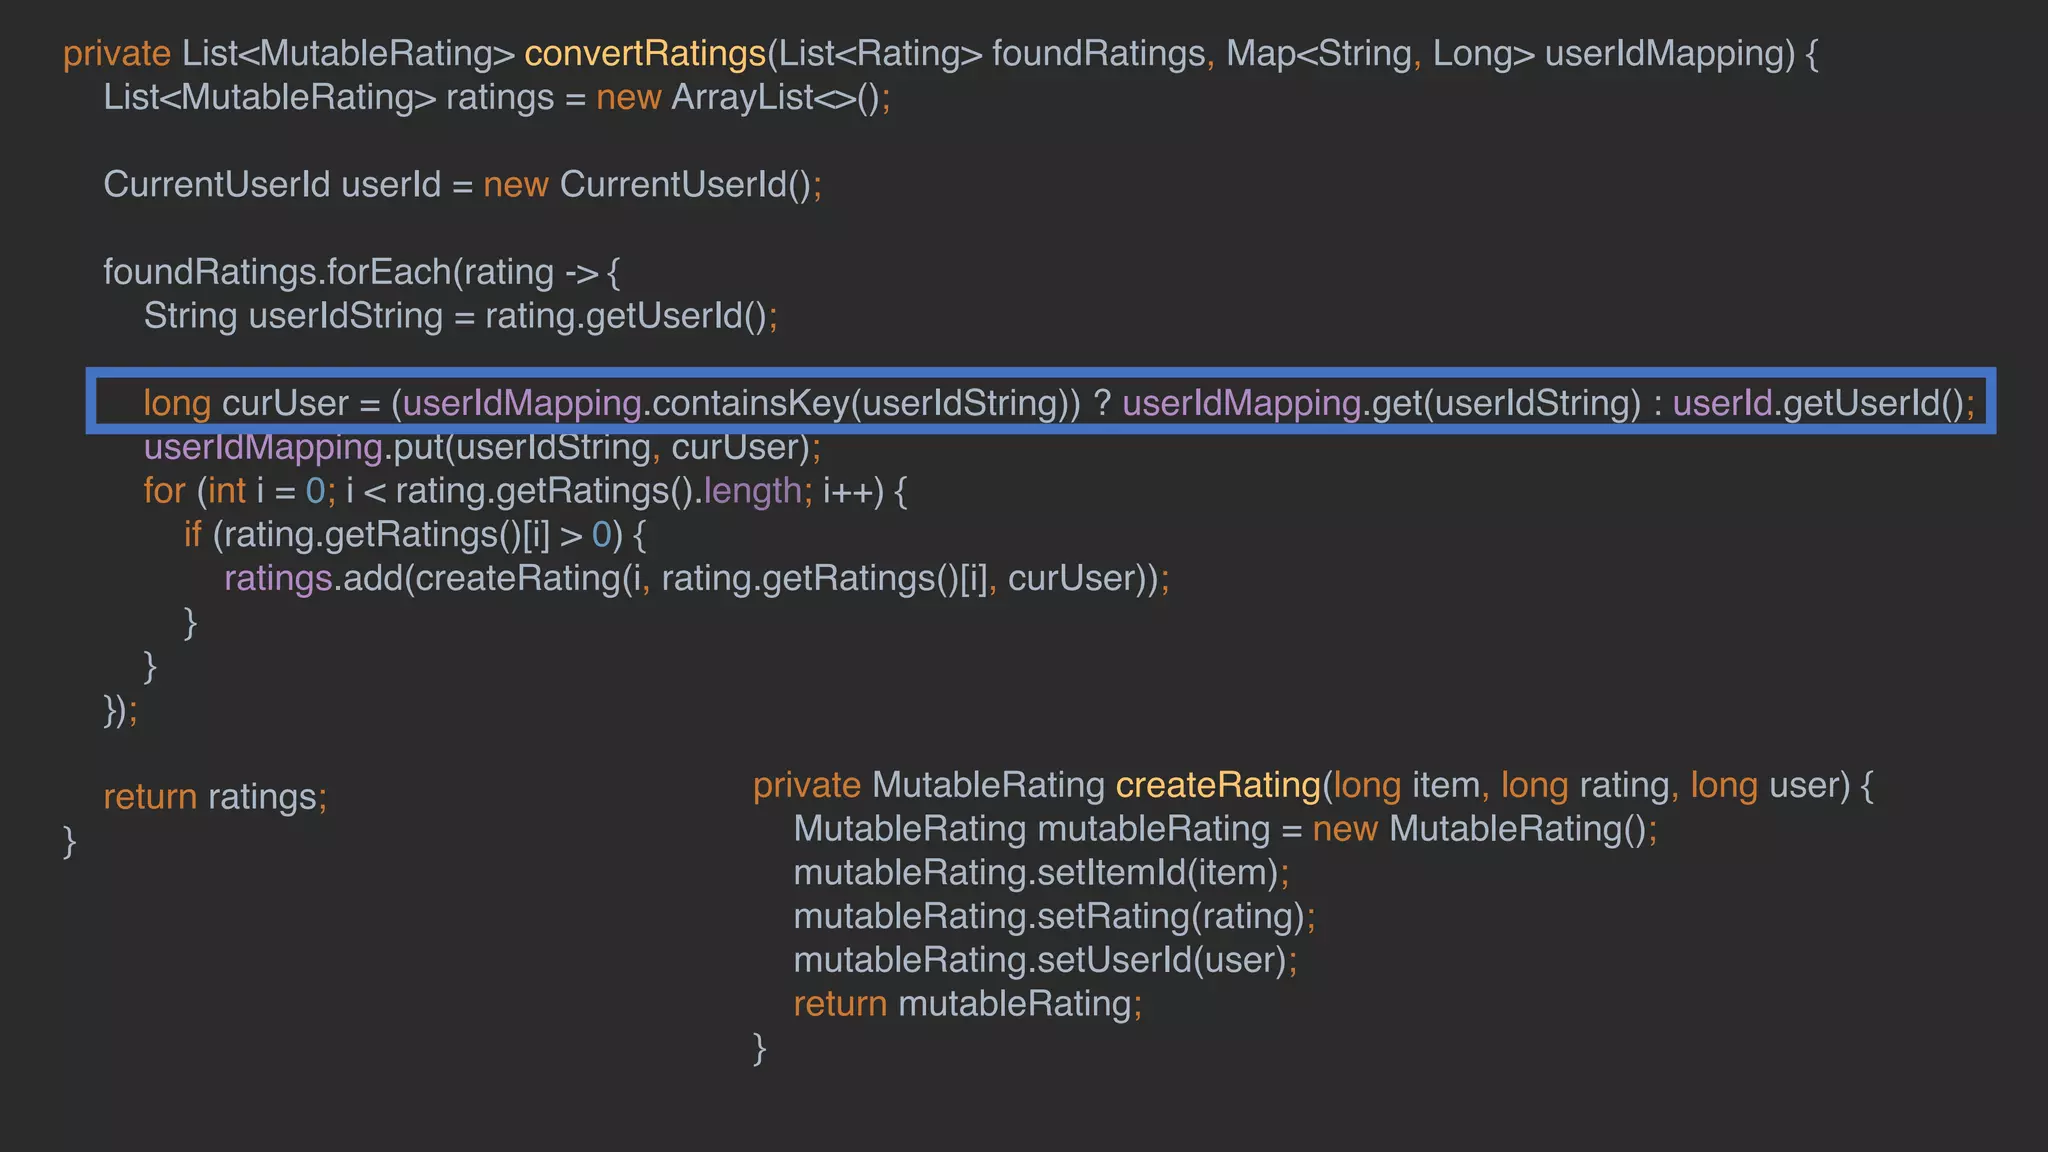Viewport: 2048px width, 1152px height.
Task: Click the 'mutableRating.setRating(rating);' line
Action: click(x=1054, y=917)
